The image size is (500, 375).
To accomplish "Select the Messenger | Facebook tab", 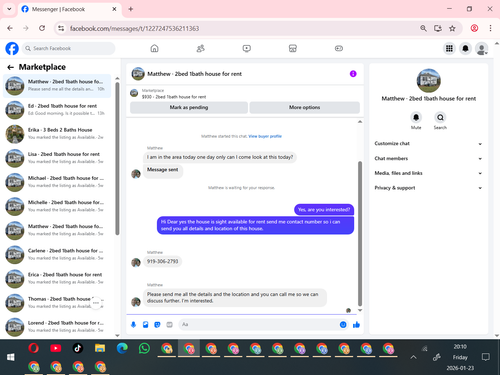I will coord(68,9).
